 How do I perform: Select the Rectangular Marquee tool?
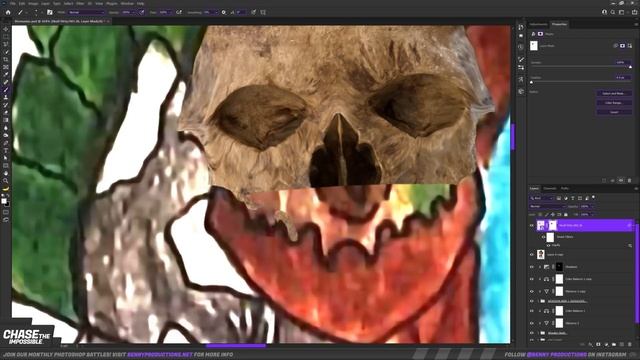[6, 36]
